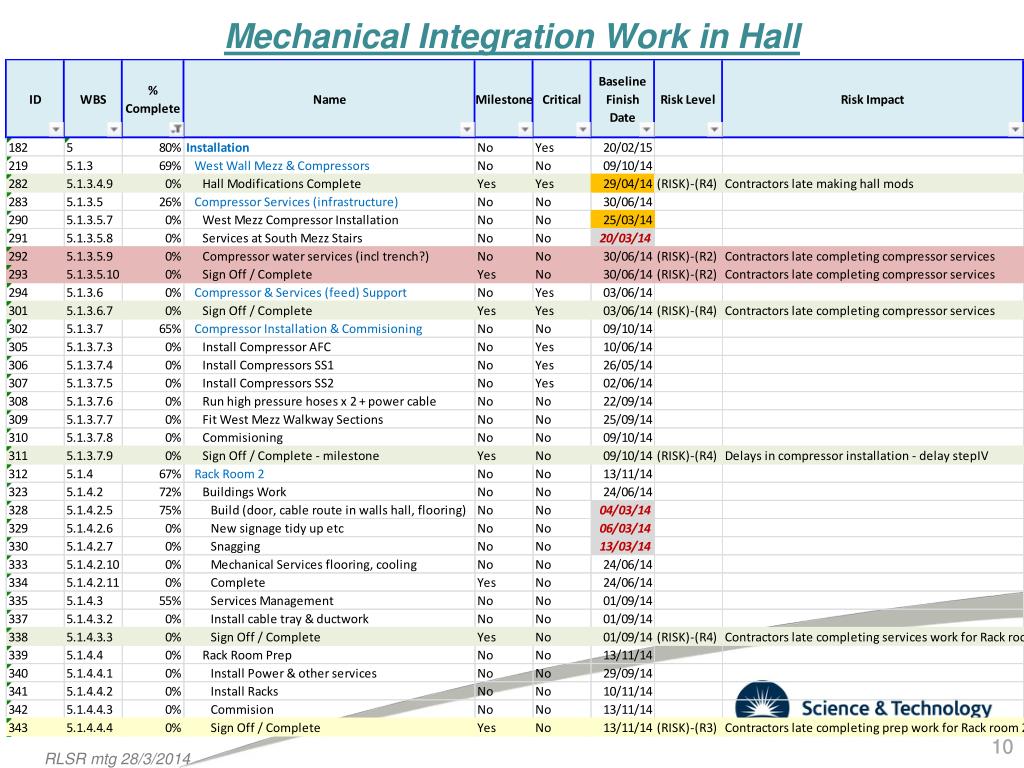Viewport: 1024px width, 768px height.
Task: Select 55% complete cell in row 335
Action: click(x=153, y=601)
